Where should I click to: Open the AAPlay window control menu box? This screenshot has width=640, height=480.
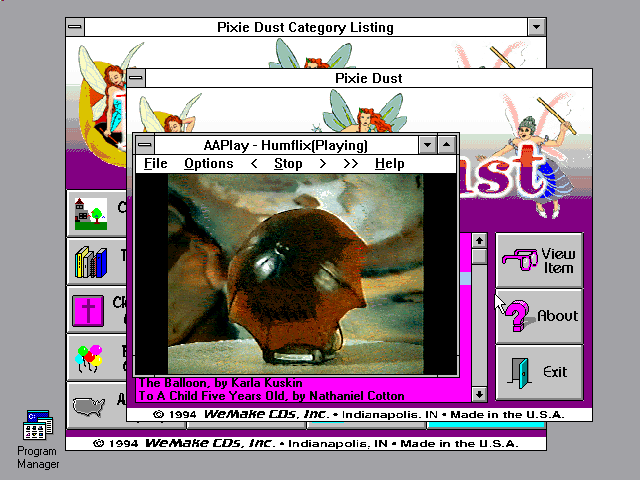145,145
